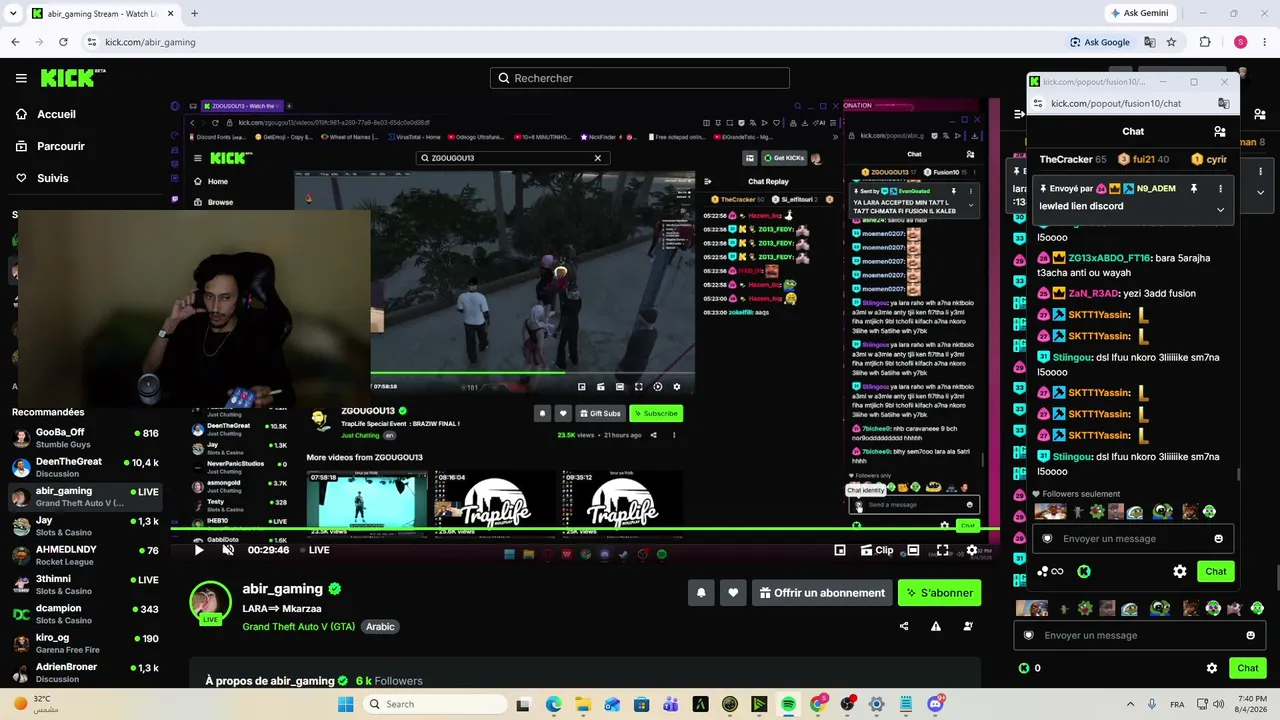Open user options icon beside report
The image size is (1280, 720).
point(968,627)
